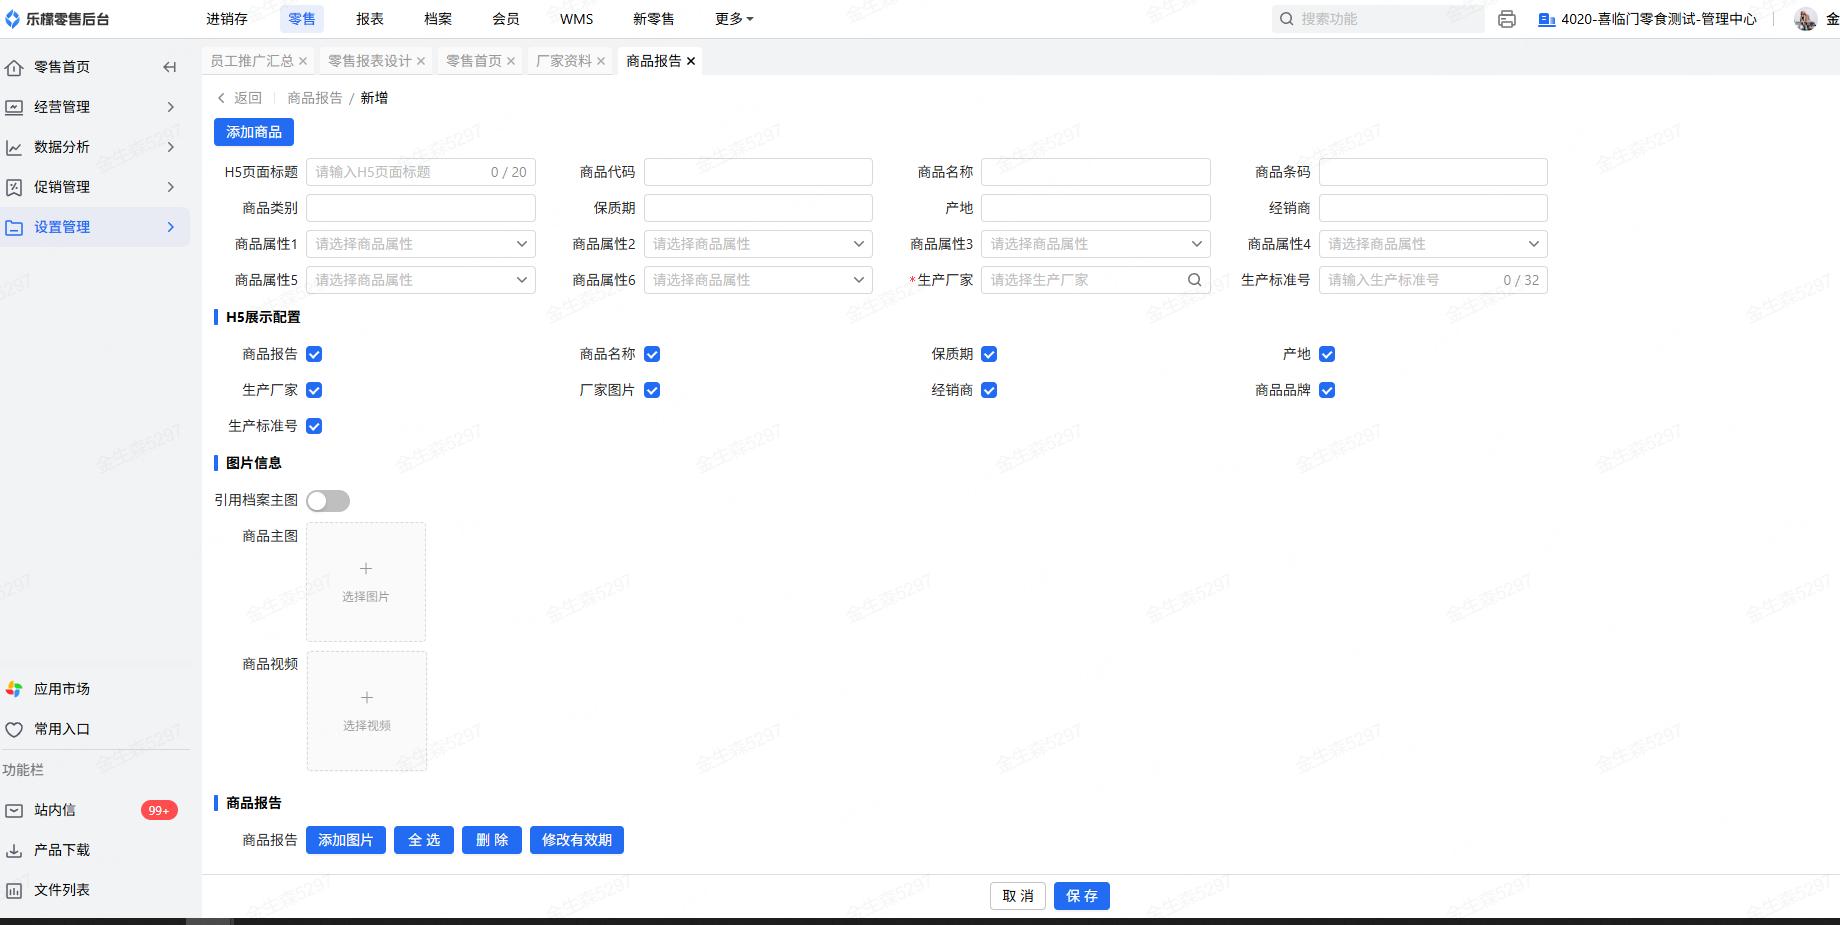Viewport: 1840px width, 925px height.
Task: Click the 全选 button
Action: click(x=424, y=840)
